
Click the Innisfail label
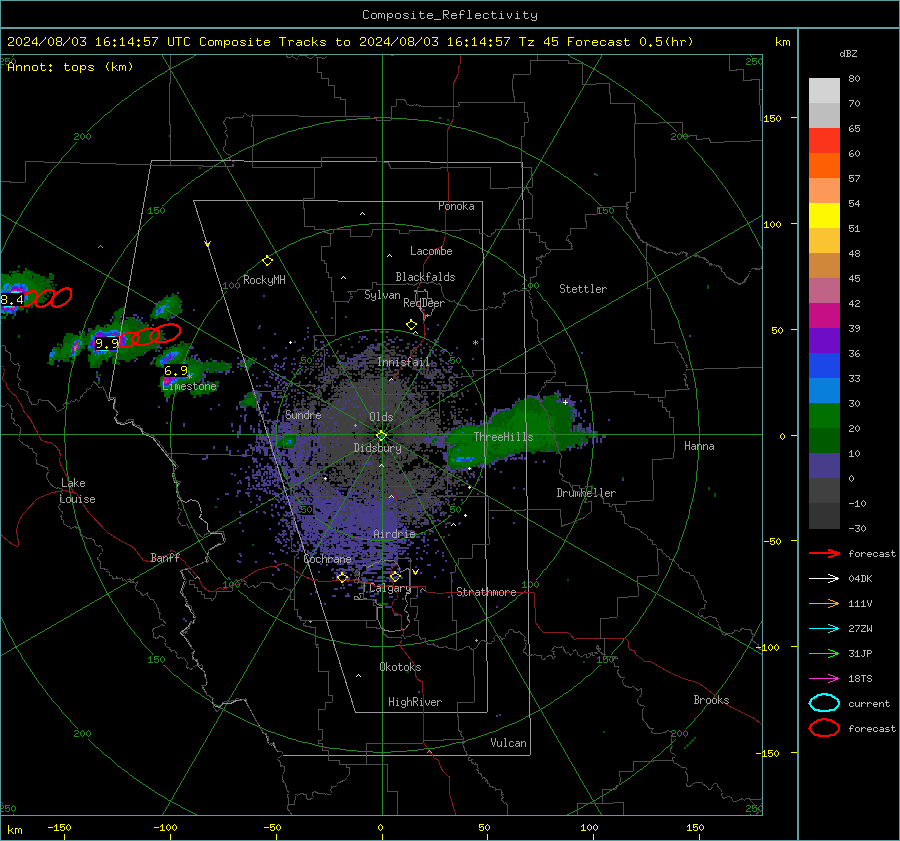click(x=404, y=362)
